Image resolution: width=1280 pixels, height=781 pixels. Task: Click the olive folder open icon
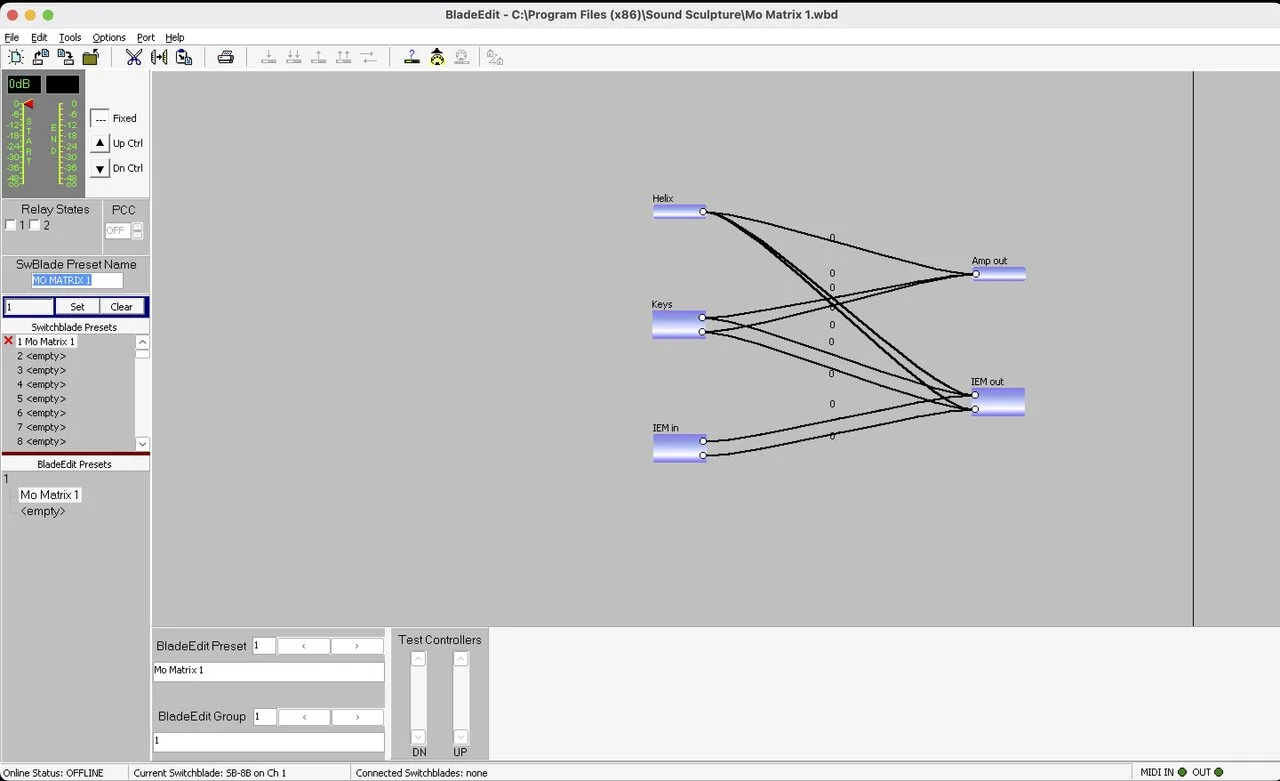[90, 57]
